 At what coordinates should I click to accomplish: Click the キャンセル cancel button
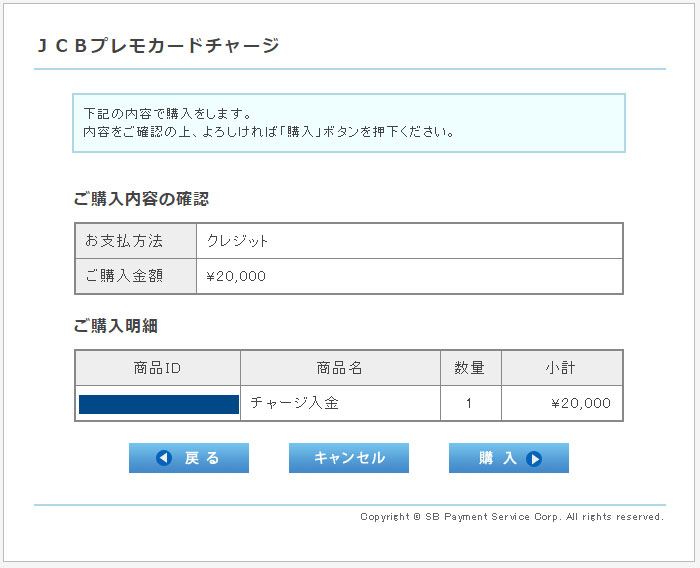(x=349, y=458)
